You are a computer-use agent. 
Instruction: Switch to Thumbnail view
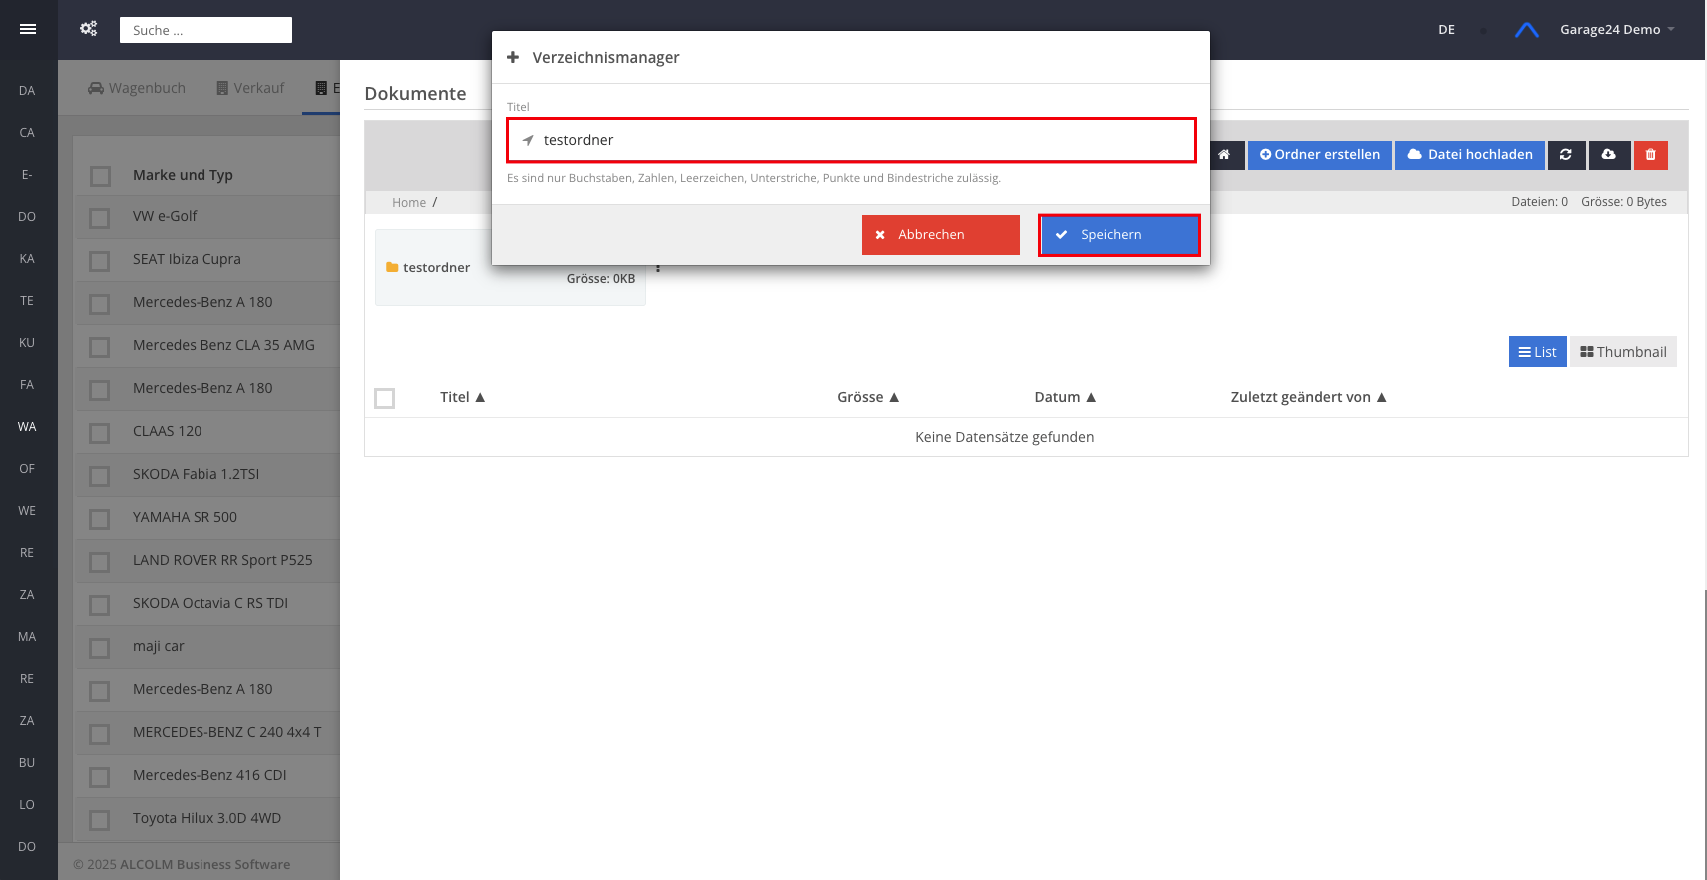click(x=1623, y=352)
